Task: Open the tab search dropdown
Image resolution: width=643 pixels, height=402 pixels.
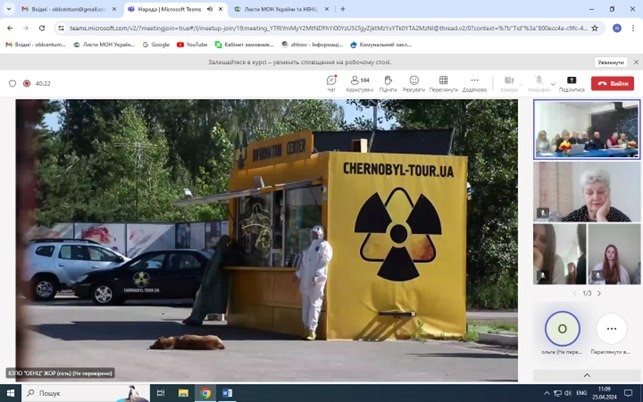Action: tap(9, 9)
